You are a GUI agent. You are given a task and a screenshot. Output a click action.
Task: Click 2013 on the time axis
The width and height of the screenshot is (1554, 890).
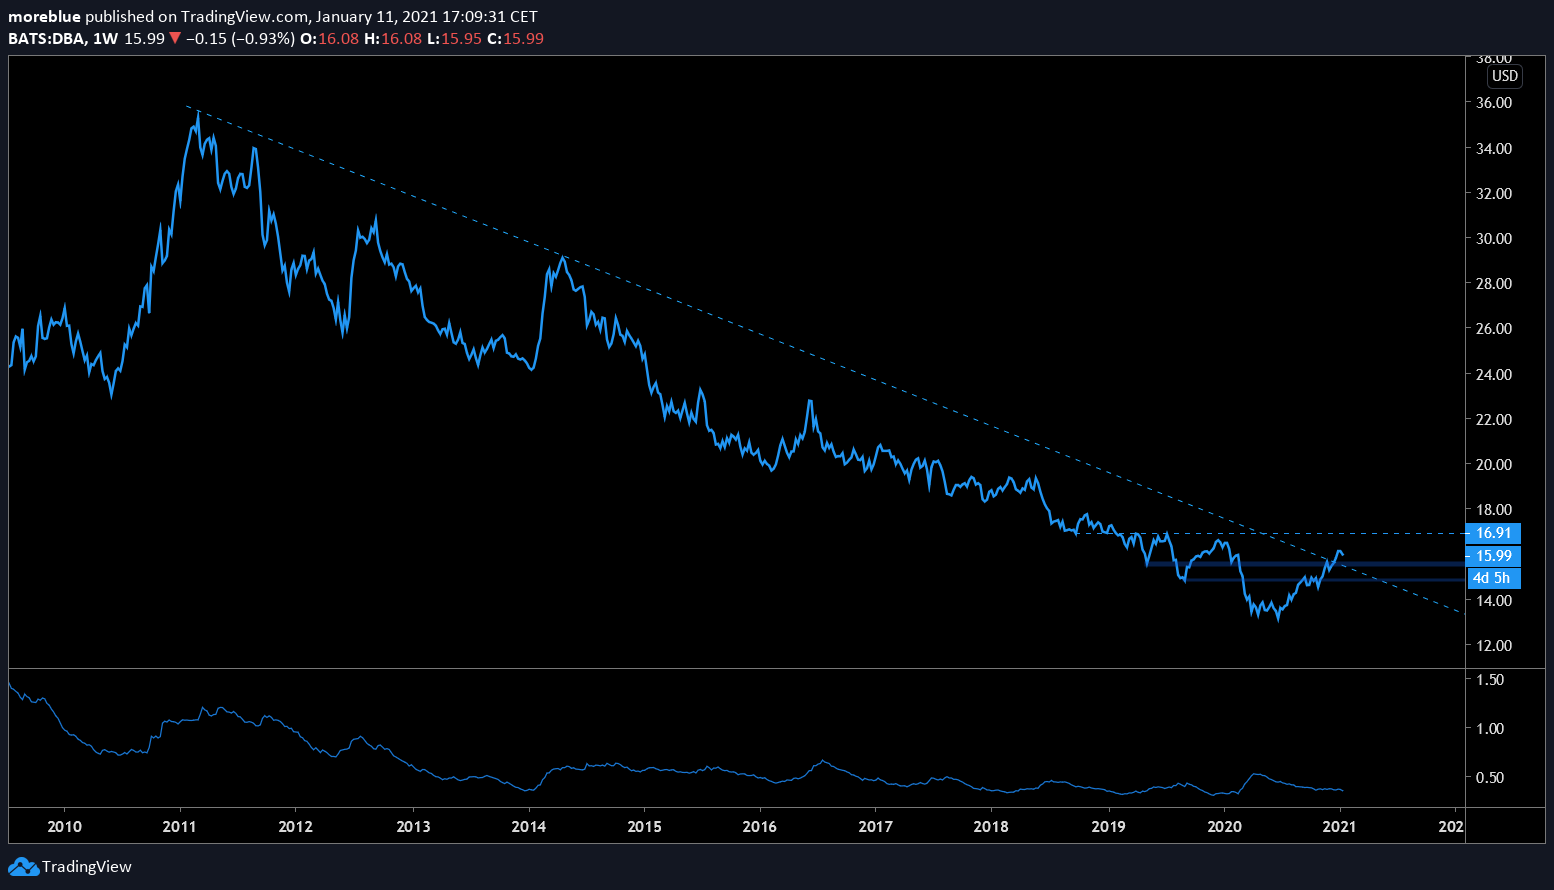(x=413, y=826)
